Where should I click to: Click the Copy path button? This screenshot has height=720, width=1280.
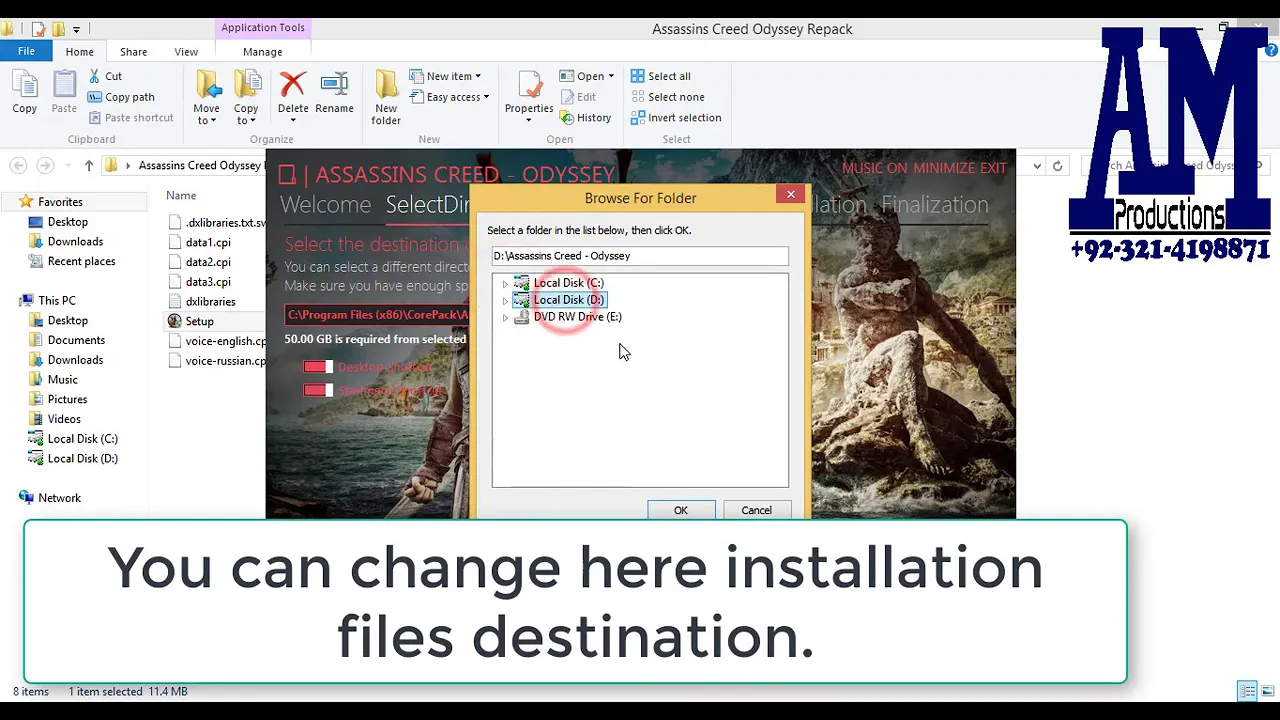coord(121,97)
